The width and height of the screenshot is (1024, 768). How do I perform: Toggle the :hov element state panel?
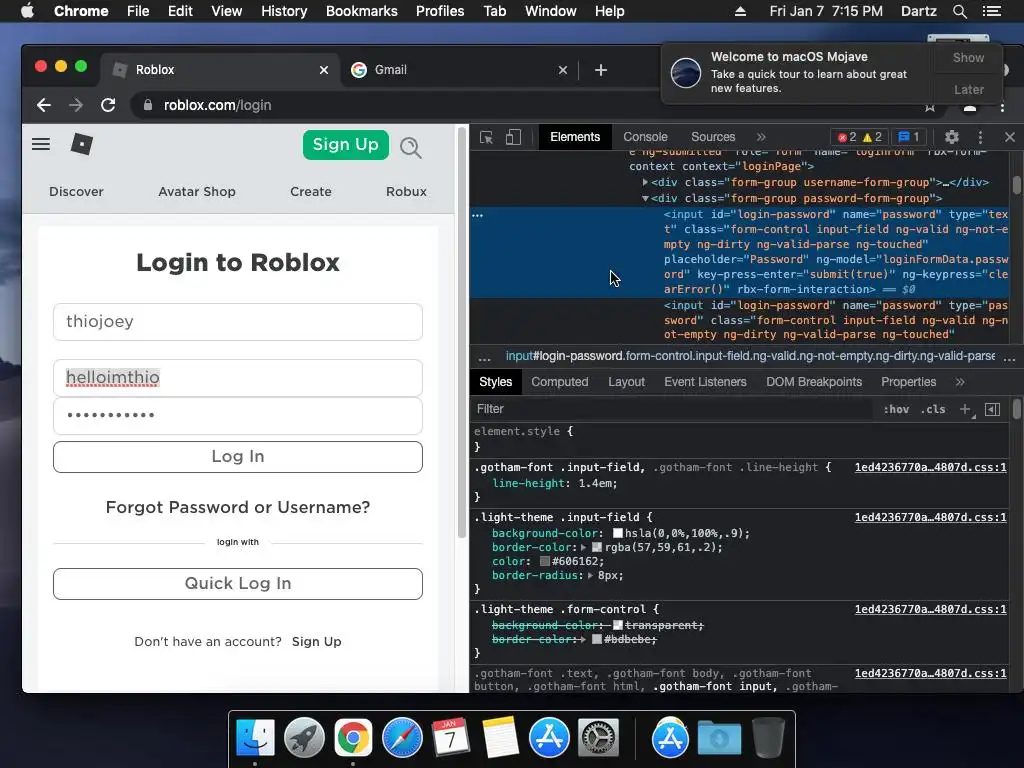tap(896, 409)
